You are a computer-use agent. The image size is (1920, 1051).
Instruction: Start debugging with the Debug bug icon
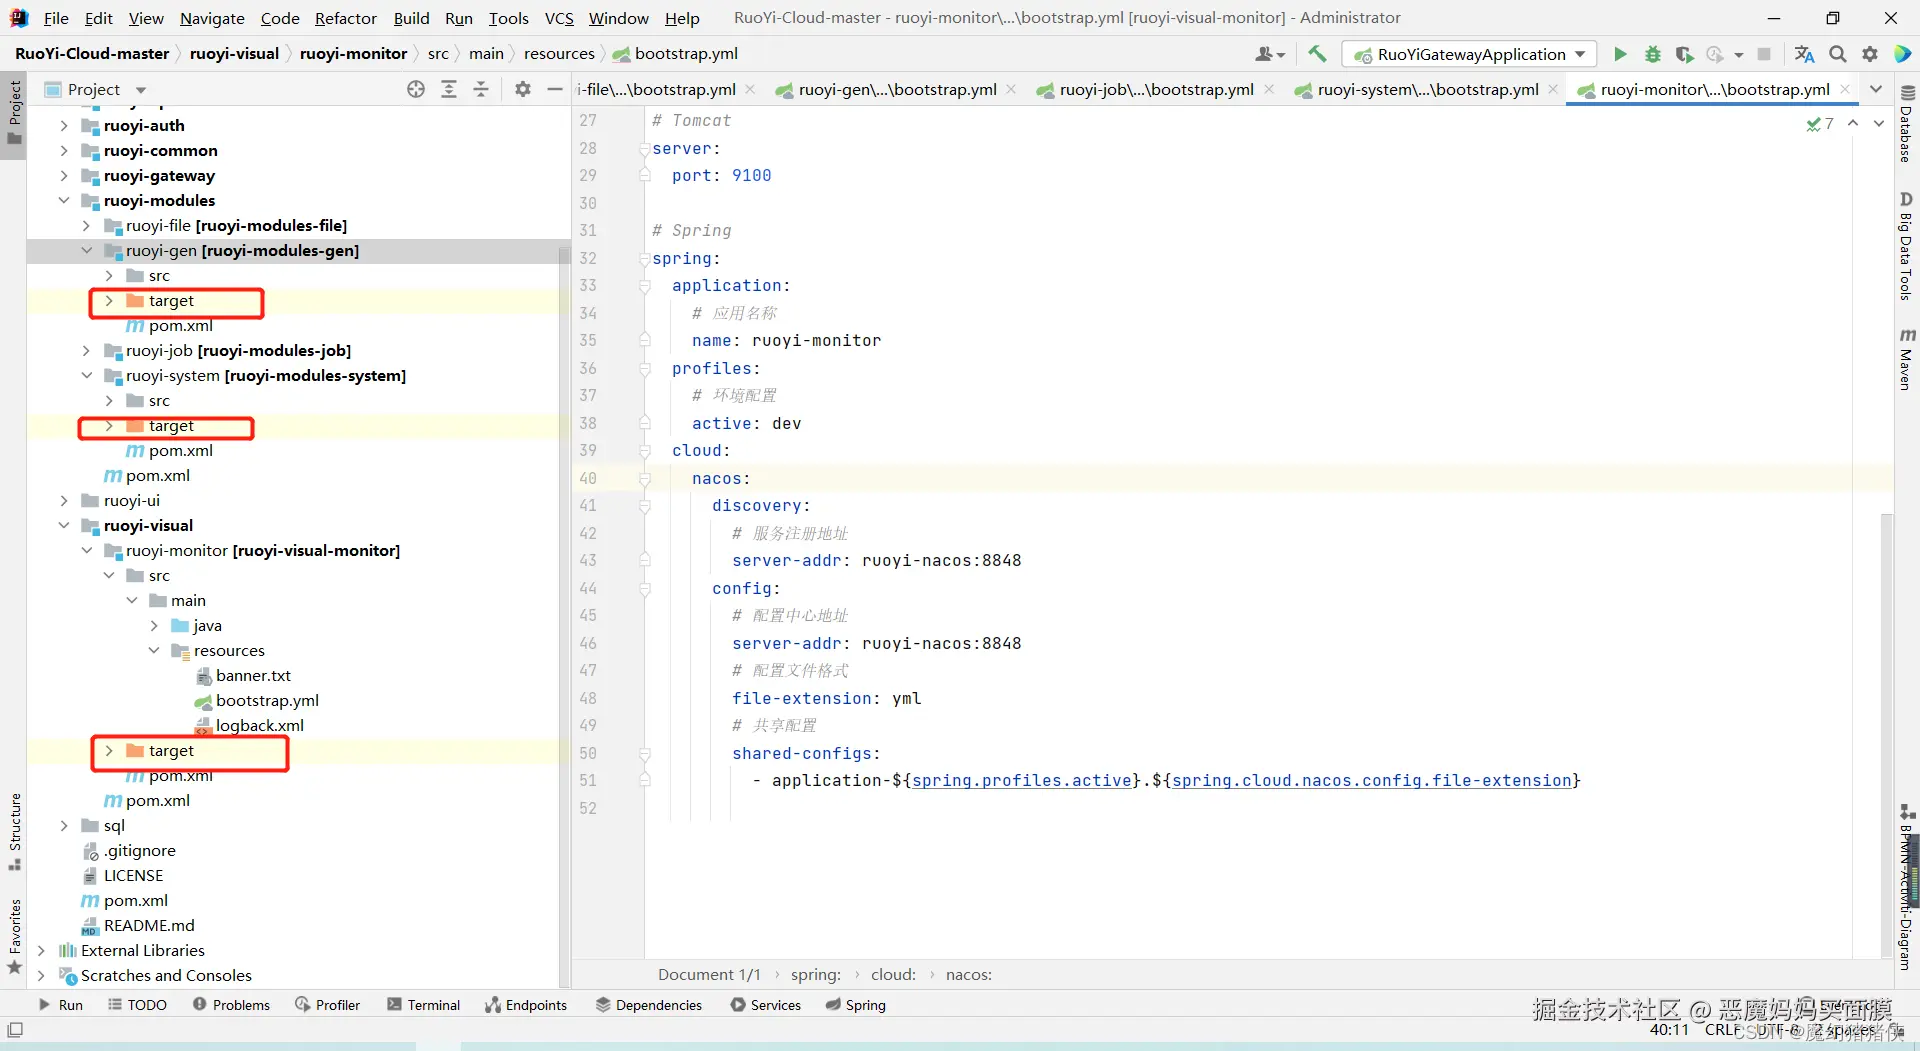1652,54
